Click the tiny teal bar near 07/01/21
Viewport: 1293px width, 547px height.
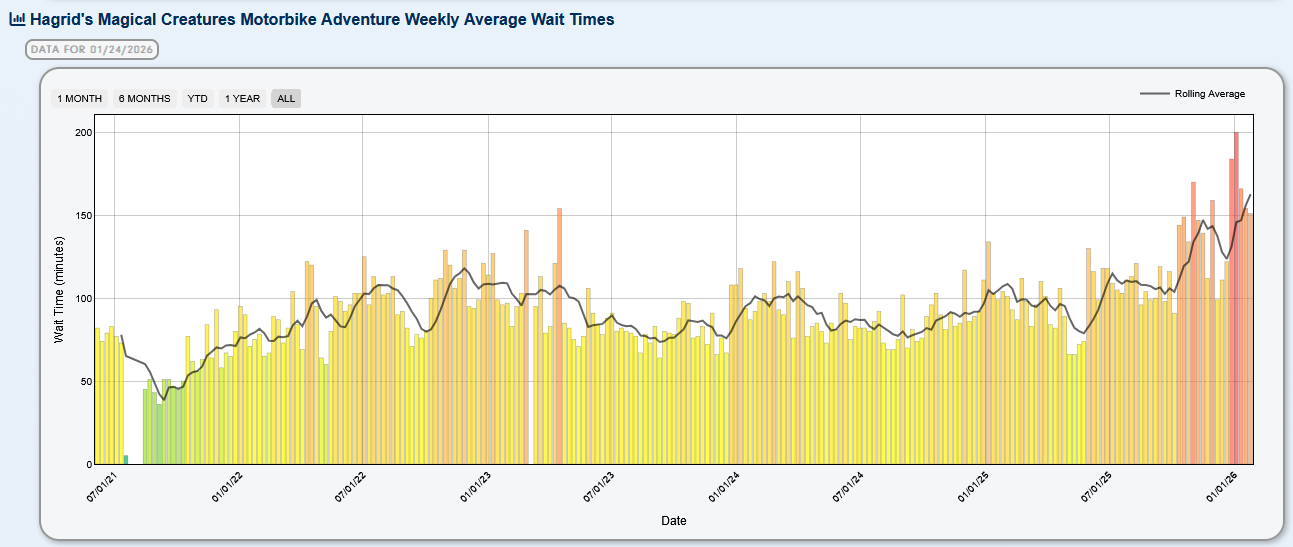tap(126, 460)
